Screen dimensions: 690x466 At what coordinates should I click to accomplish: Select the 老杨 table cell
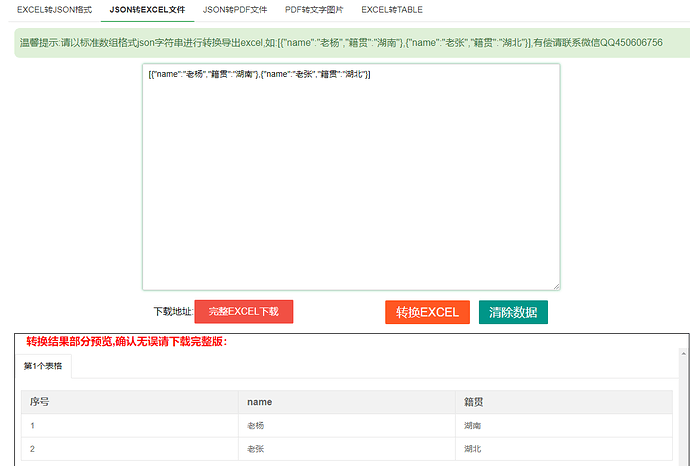tap(347, 426)
